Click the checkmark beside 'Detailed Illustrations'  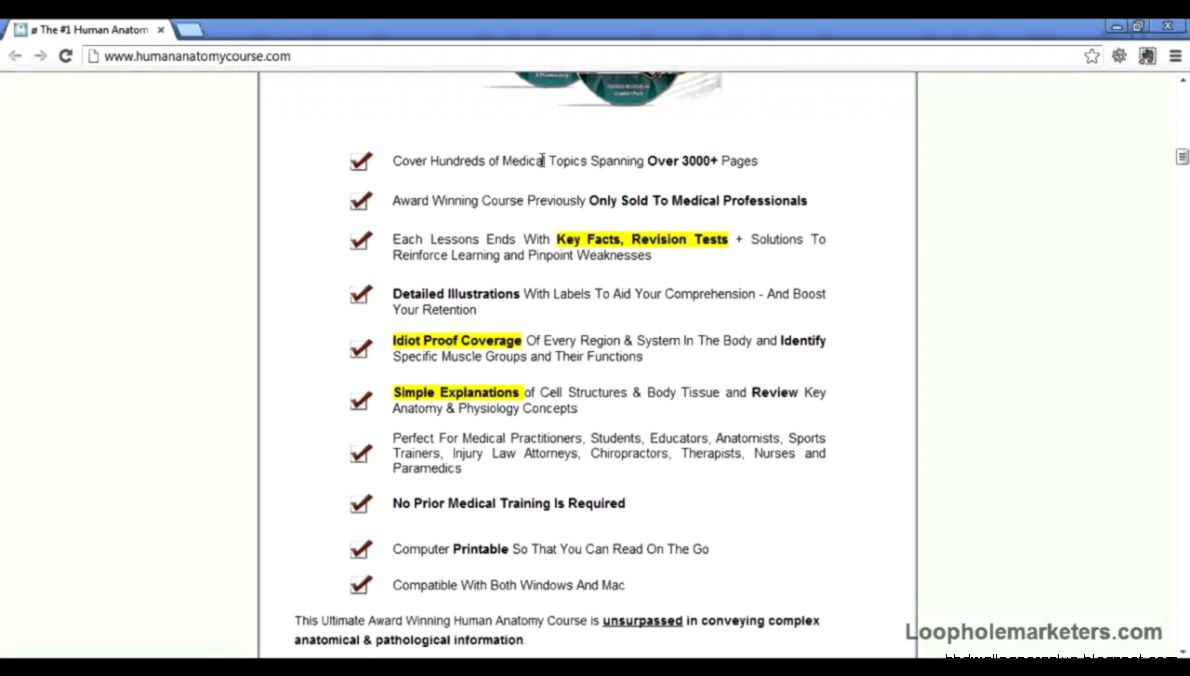(x=361, y=294)
